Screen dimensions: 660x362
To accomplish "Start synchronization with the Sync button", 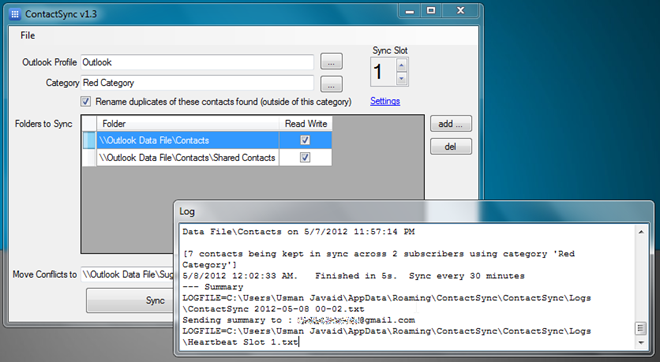I will tap(130, 301).
